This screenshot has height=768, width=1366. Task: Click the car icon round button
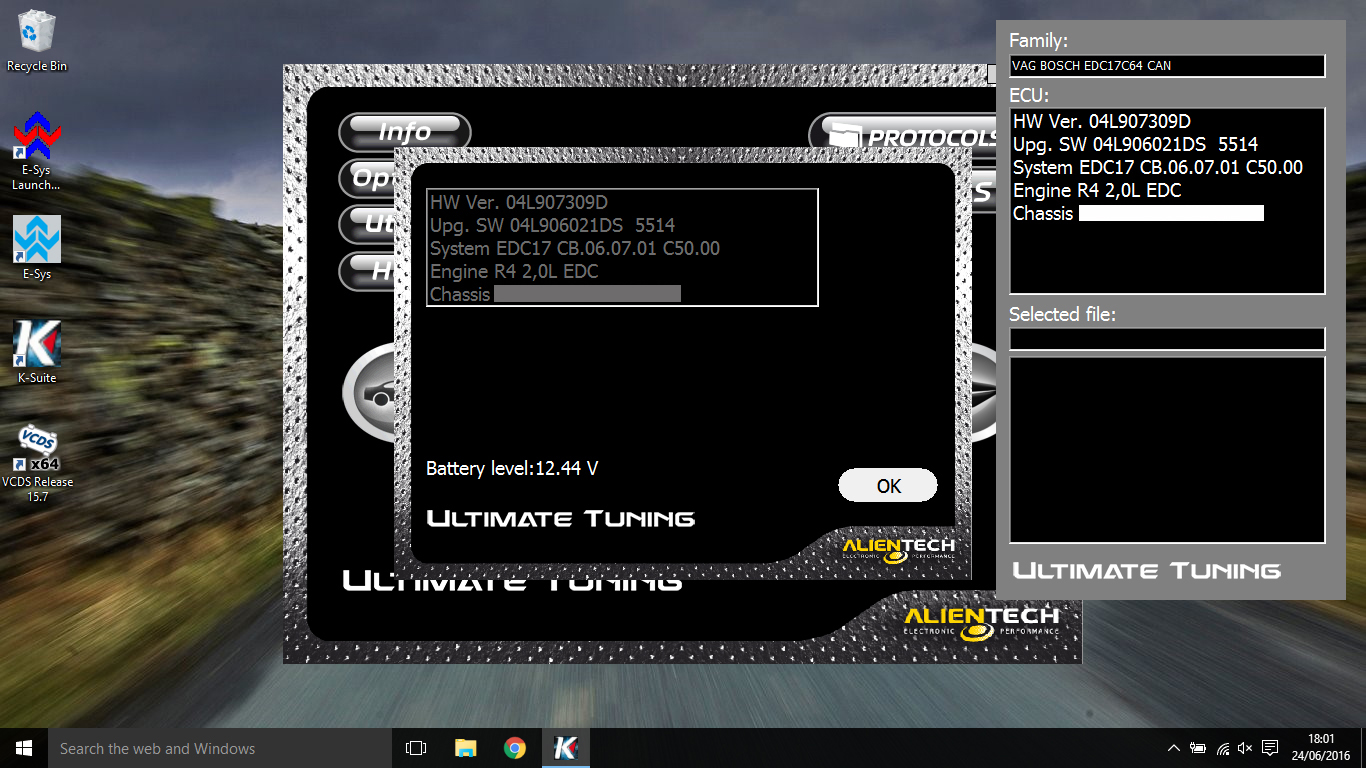tap(372, 395)
